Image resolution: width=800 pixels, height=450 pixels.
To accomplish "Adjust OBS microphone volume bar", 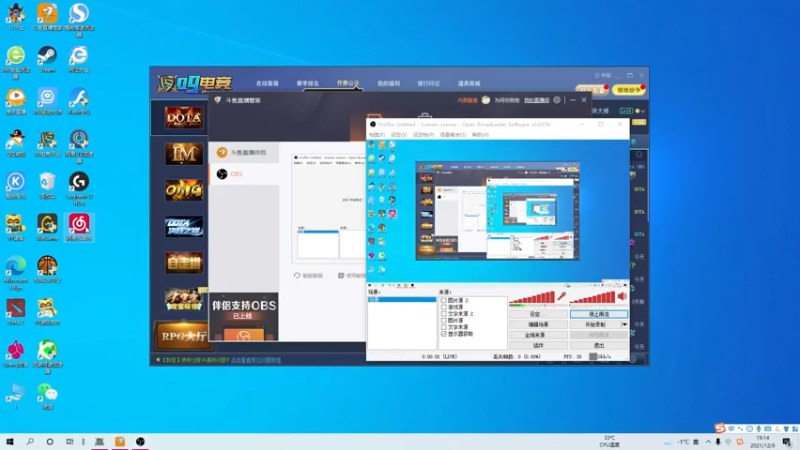I will [x=532, y=298].
